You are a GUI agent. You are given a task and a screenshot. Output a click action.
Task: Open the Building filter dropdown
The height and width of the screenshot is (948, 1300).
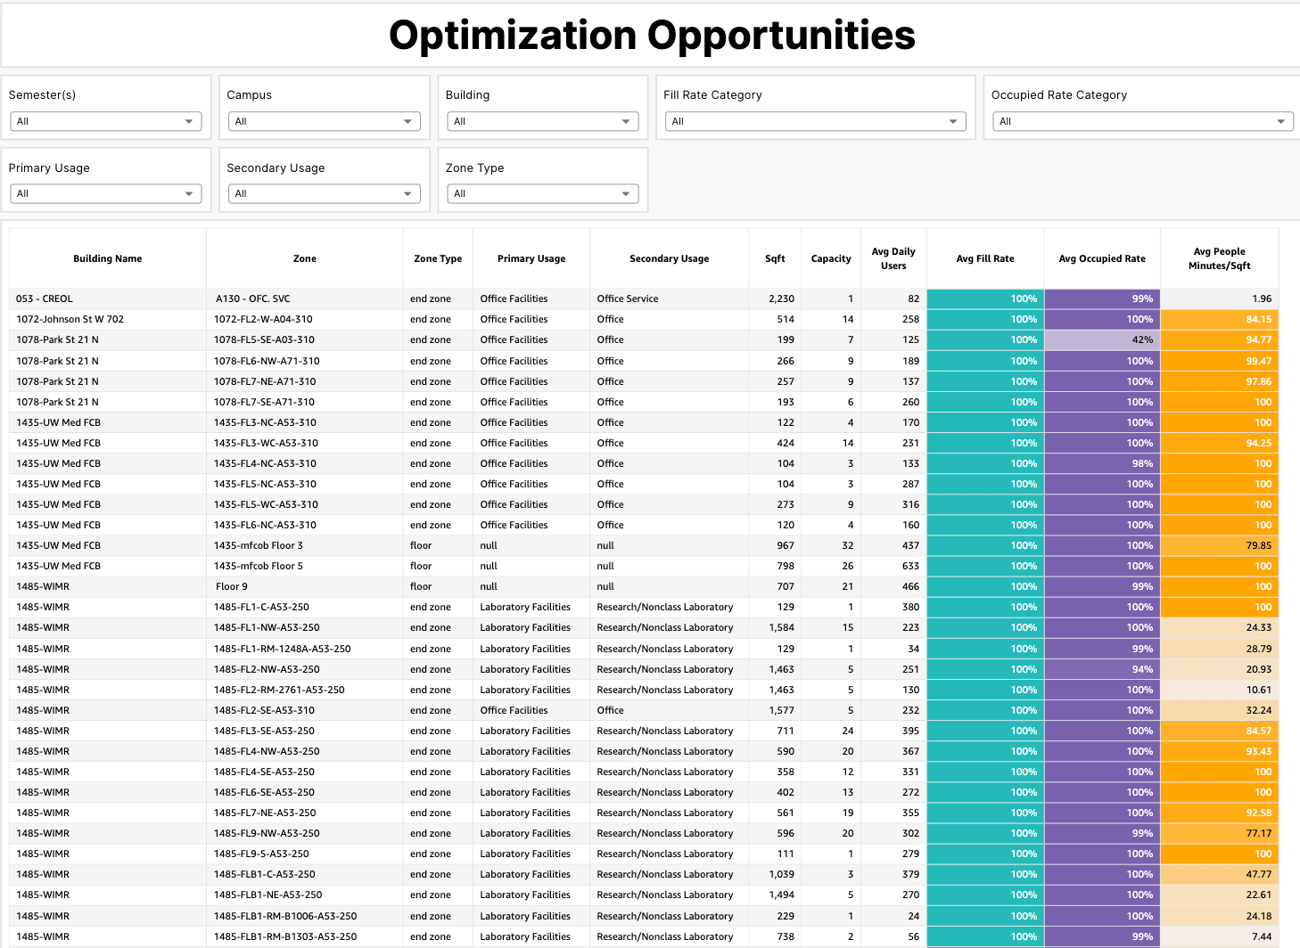point(541,120)
